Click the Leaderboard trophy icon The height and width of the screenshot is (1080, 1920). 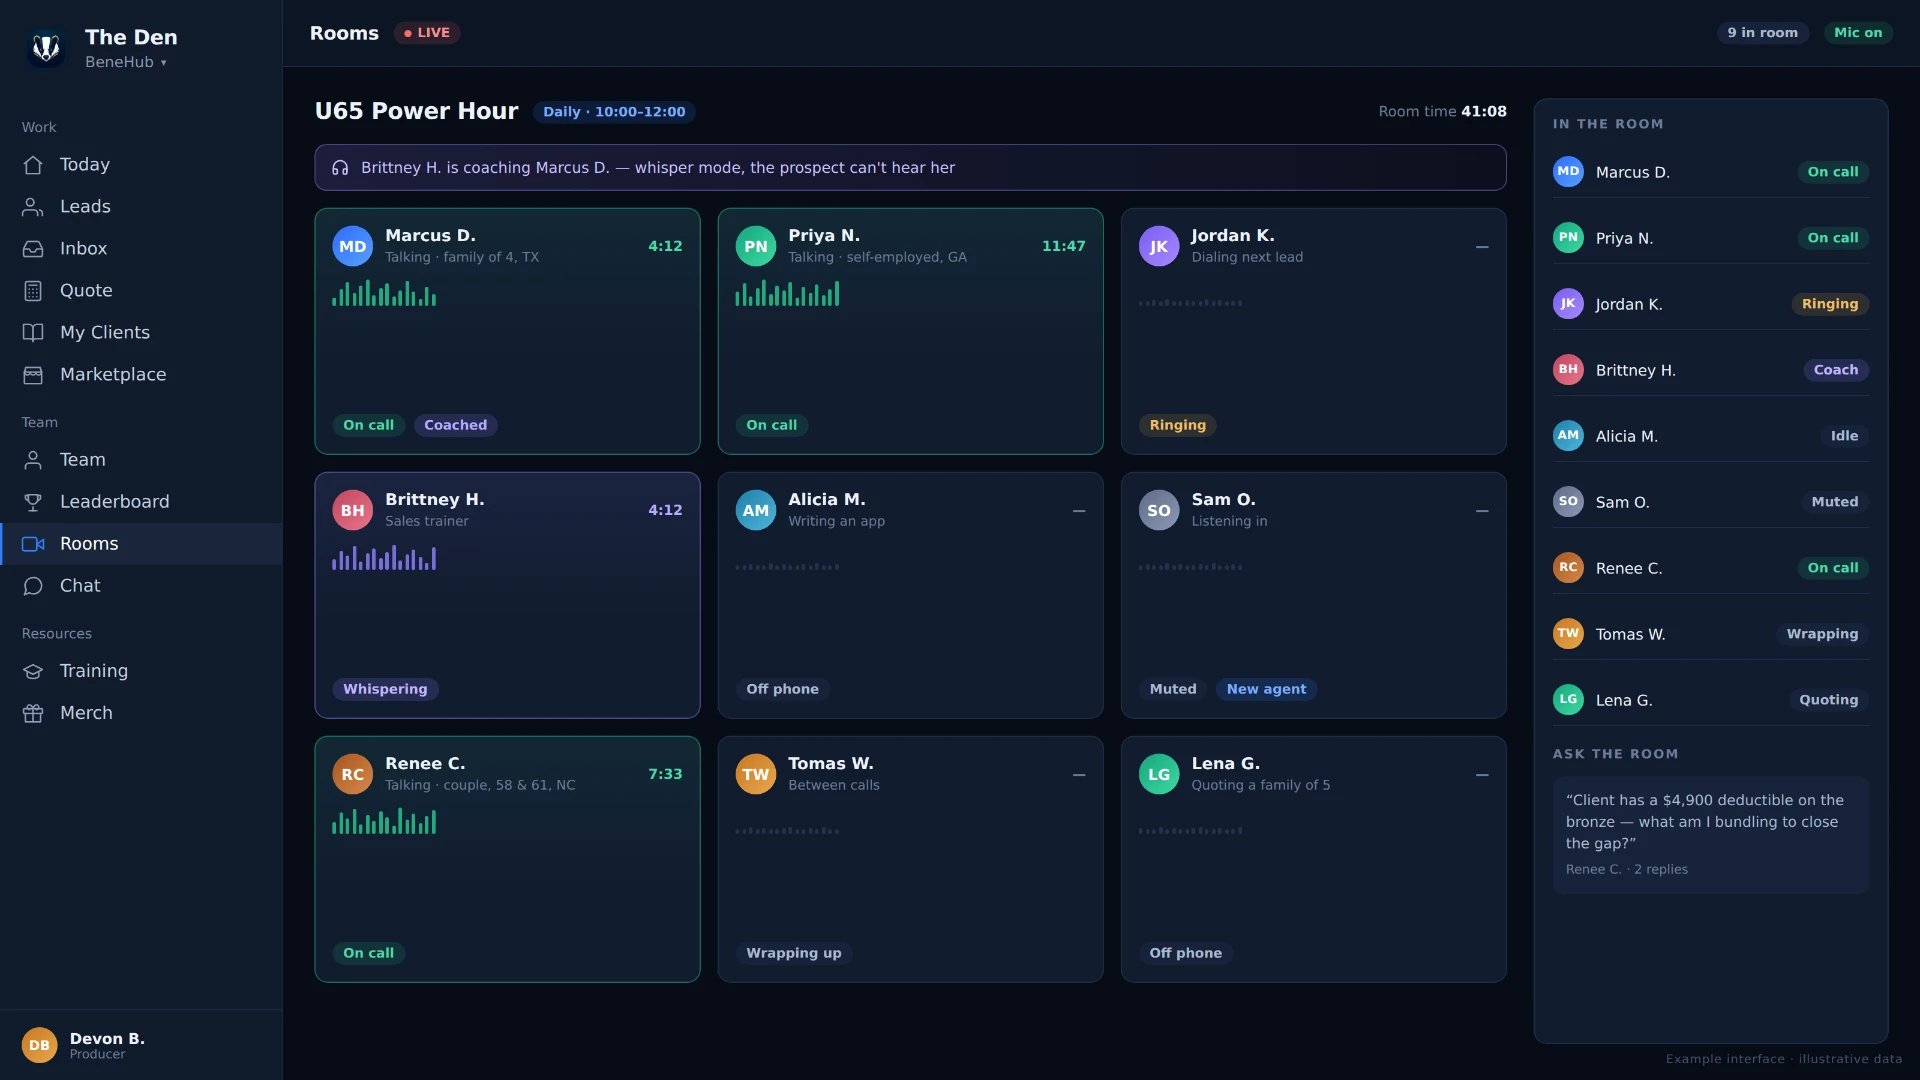(33, 502)
